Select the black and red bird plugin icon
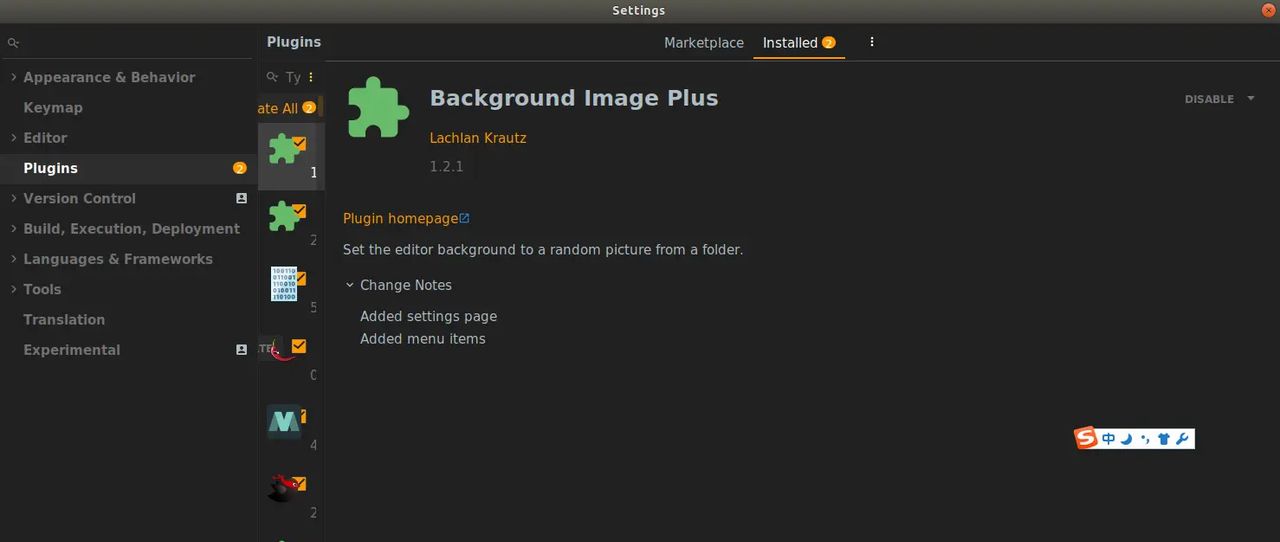The image size is (1280, 542). (x=283, y=488)
